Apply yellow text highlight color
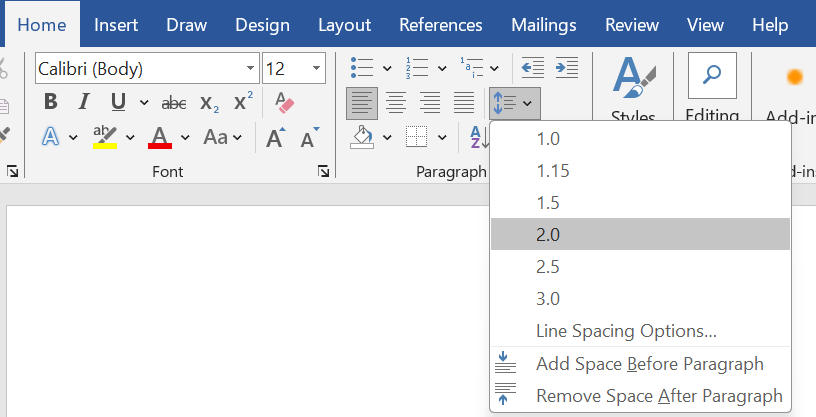The width and height of the screenshot is (816, 417). 105,137
